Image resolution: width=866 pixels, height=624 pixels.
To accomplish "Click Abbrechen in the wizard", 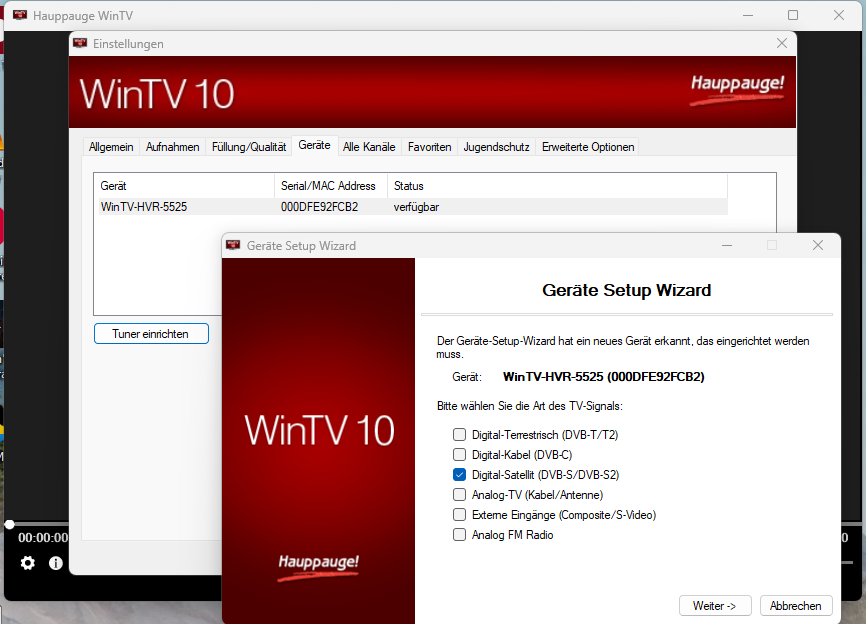I will tap(795, 606).
